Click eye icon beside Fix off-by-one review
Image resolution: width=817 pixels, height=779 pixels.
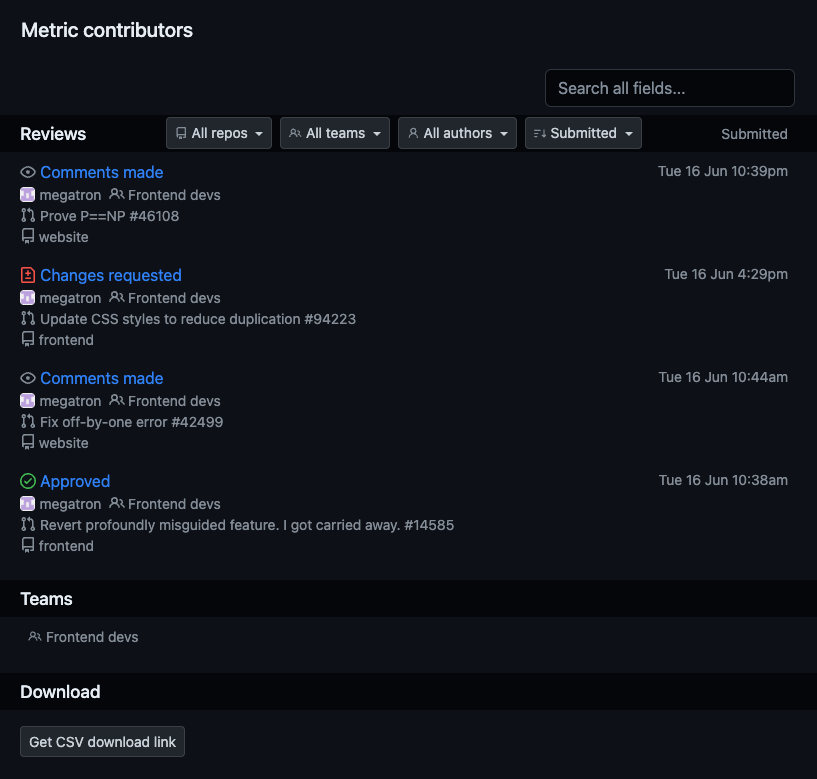pyautogui.click(x=28, y=378)
